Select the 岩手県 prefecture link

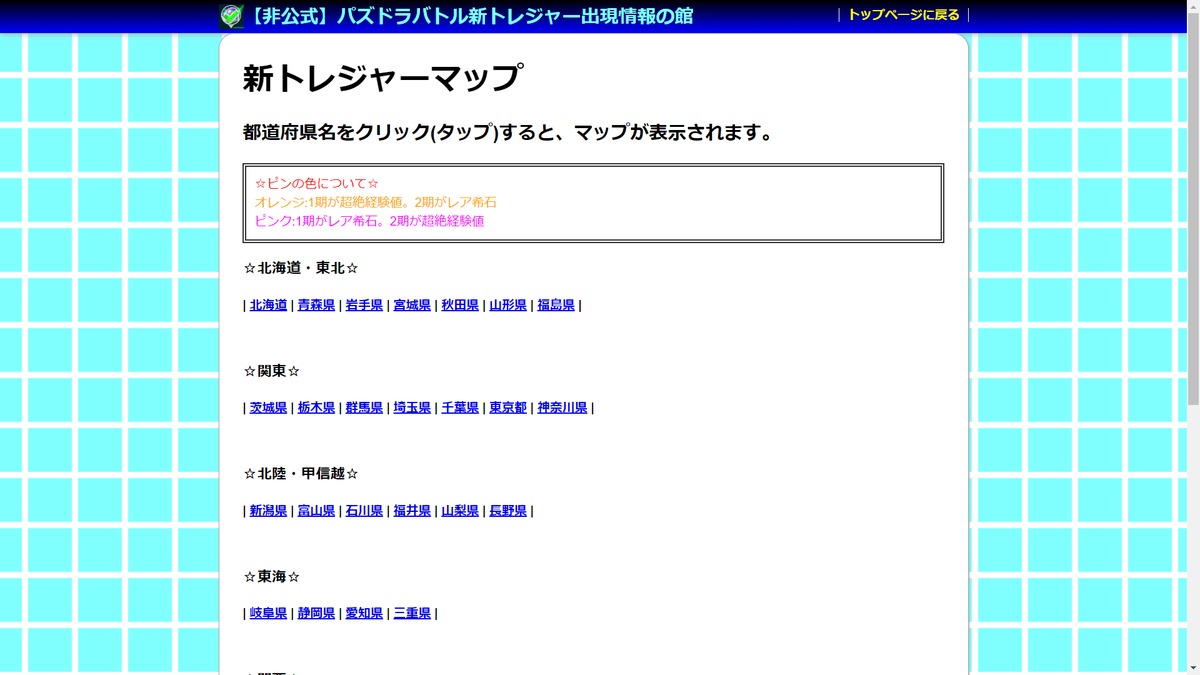[364, 305]
